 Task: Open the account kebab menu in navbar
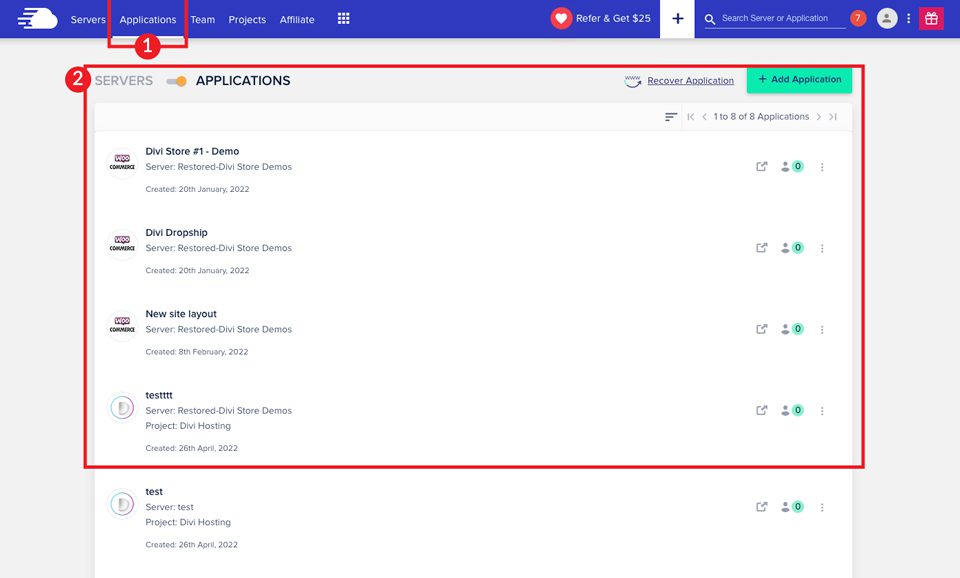coord(908,19)
